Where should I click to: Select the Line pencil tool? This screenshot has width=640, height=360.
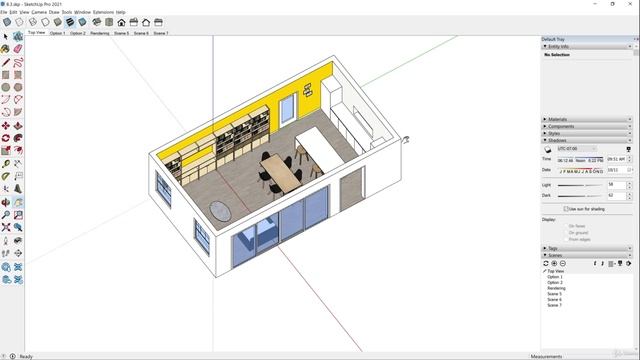6,62
